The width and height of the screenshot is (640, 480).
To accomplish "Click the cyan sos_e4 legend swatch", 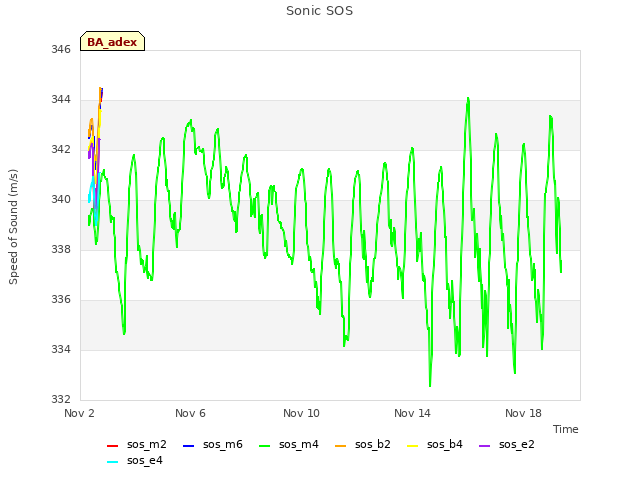I will pyautogui.click(x=112, y=462).
